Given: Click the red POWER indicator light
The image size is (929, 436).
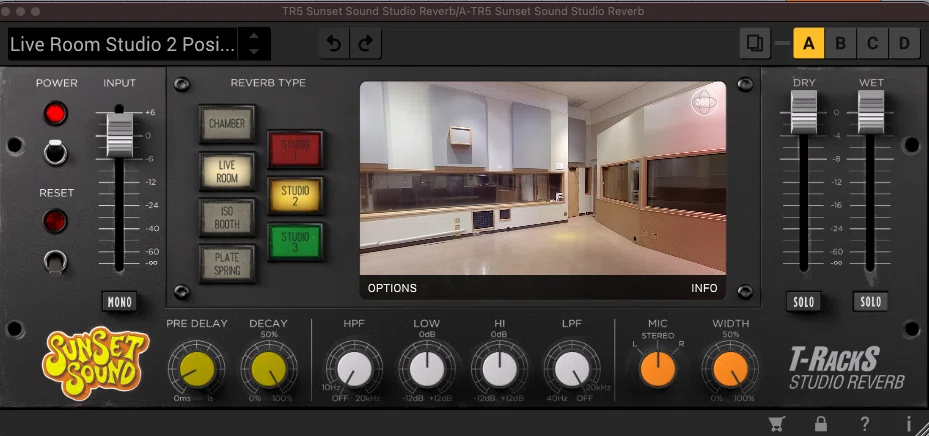Looking at the screenshot, I should pyautogui.click(x=55, y=113).
